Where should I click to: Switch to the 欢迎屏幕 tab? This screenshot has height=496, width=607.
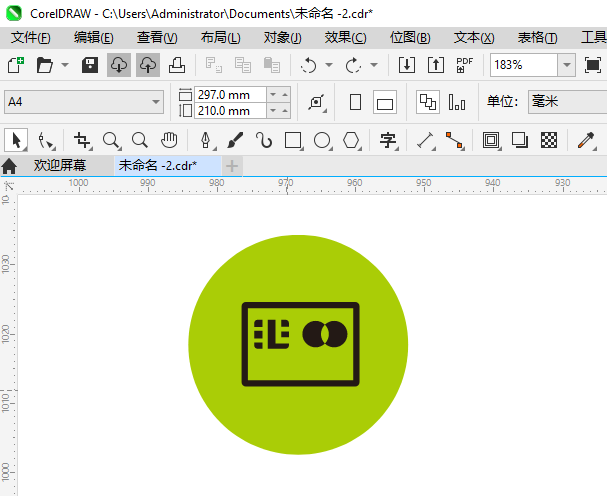(x=60, y=166)
